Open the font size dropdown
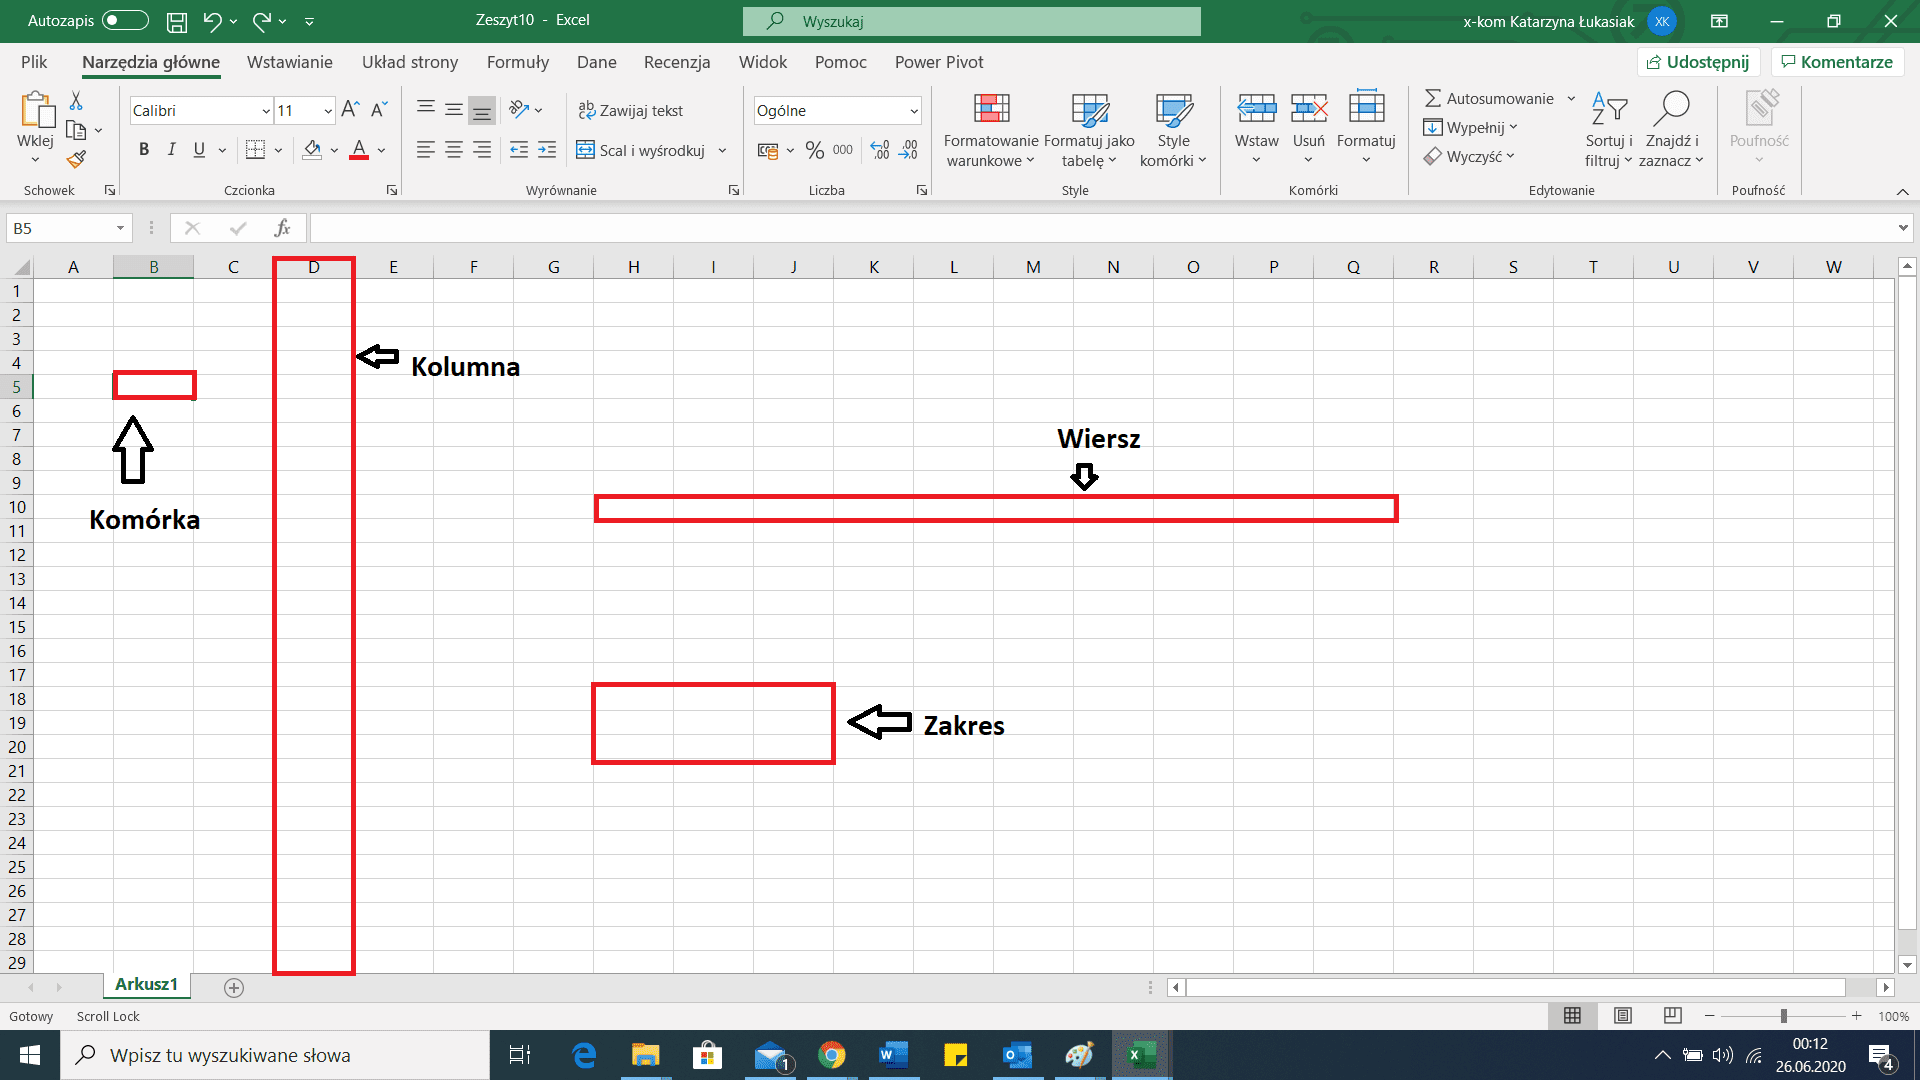Viewport: 1920px width, 1080px height. [x=327, y=110]
